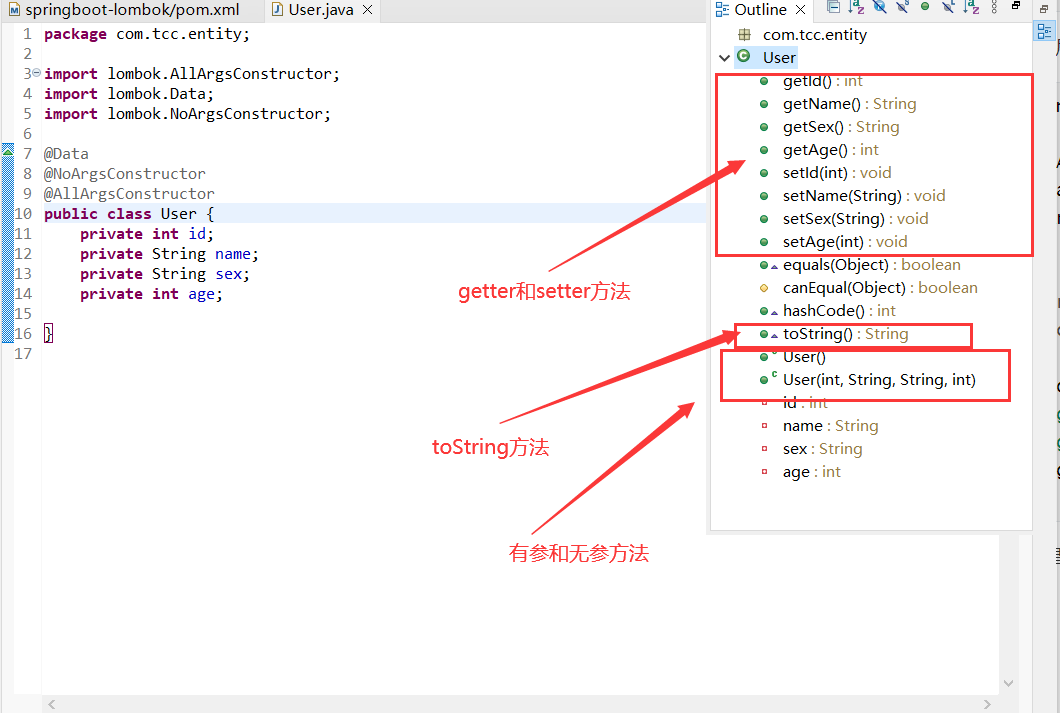Select setSex(String) : void in Outline
Viewport: 1060px width, 713px height.
point(855,219)
